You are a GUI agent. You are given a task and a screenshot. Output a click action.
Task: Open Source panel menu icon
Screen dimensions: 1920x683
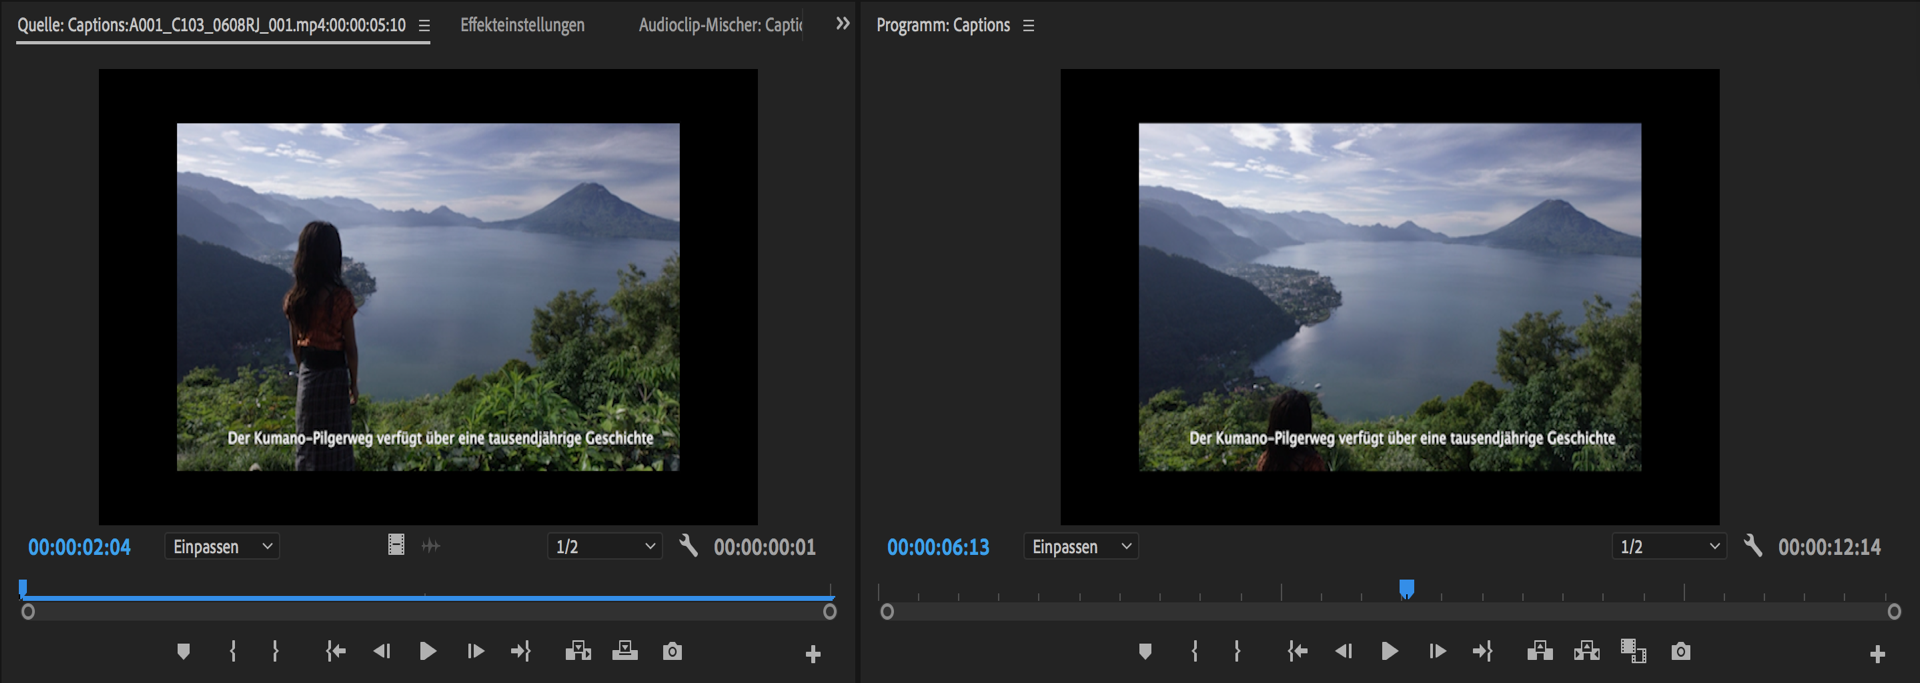pos(424,26)
